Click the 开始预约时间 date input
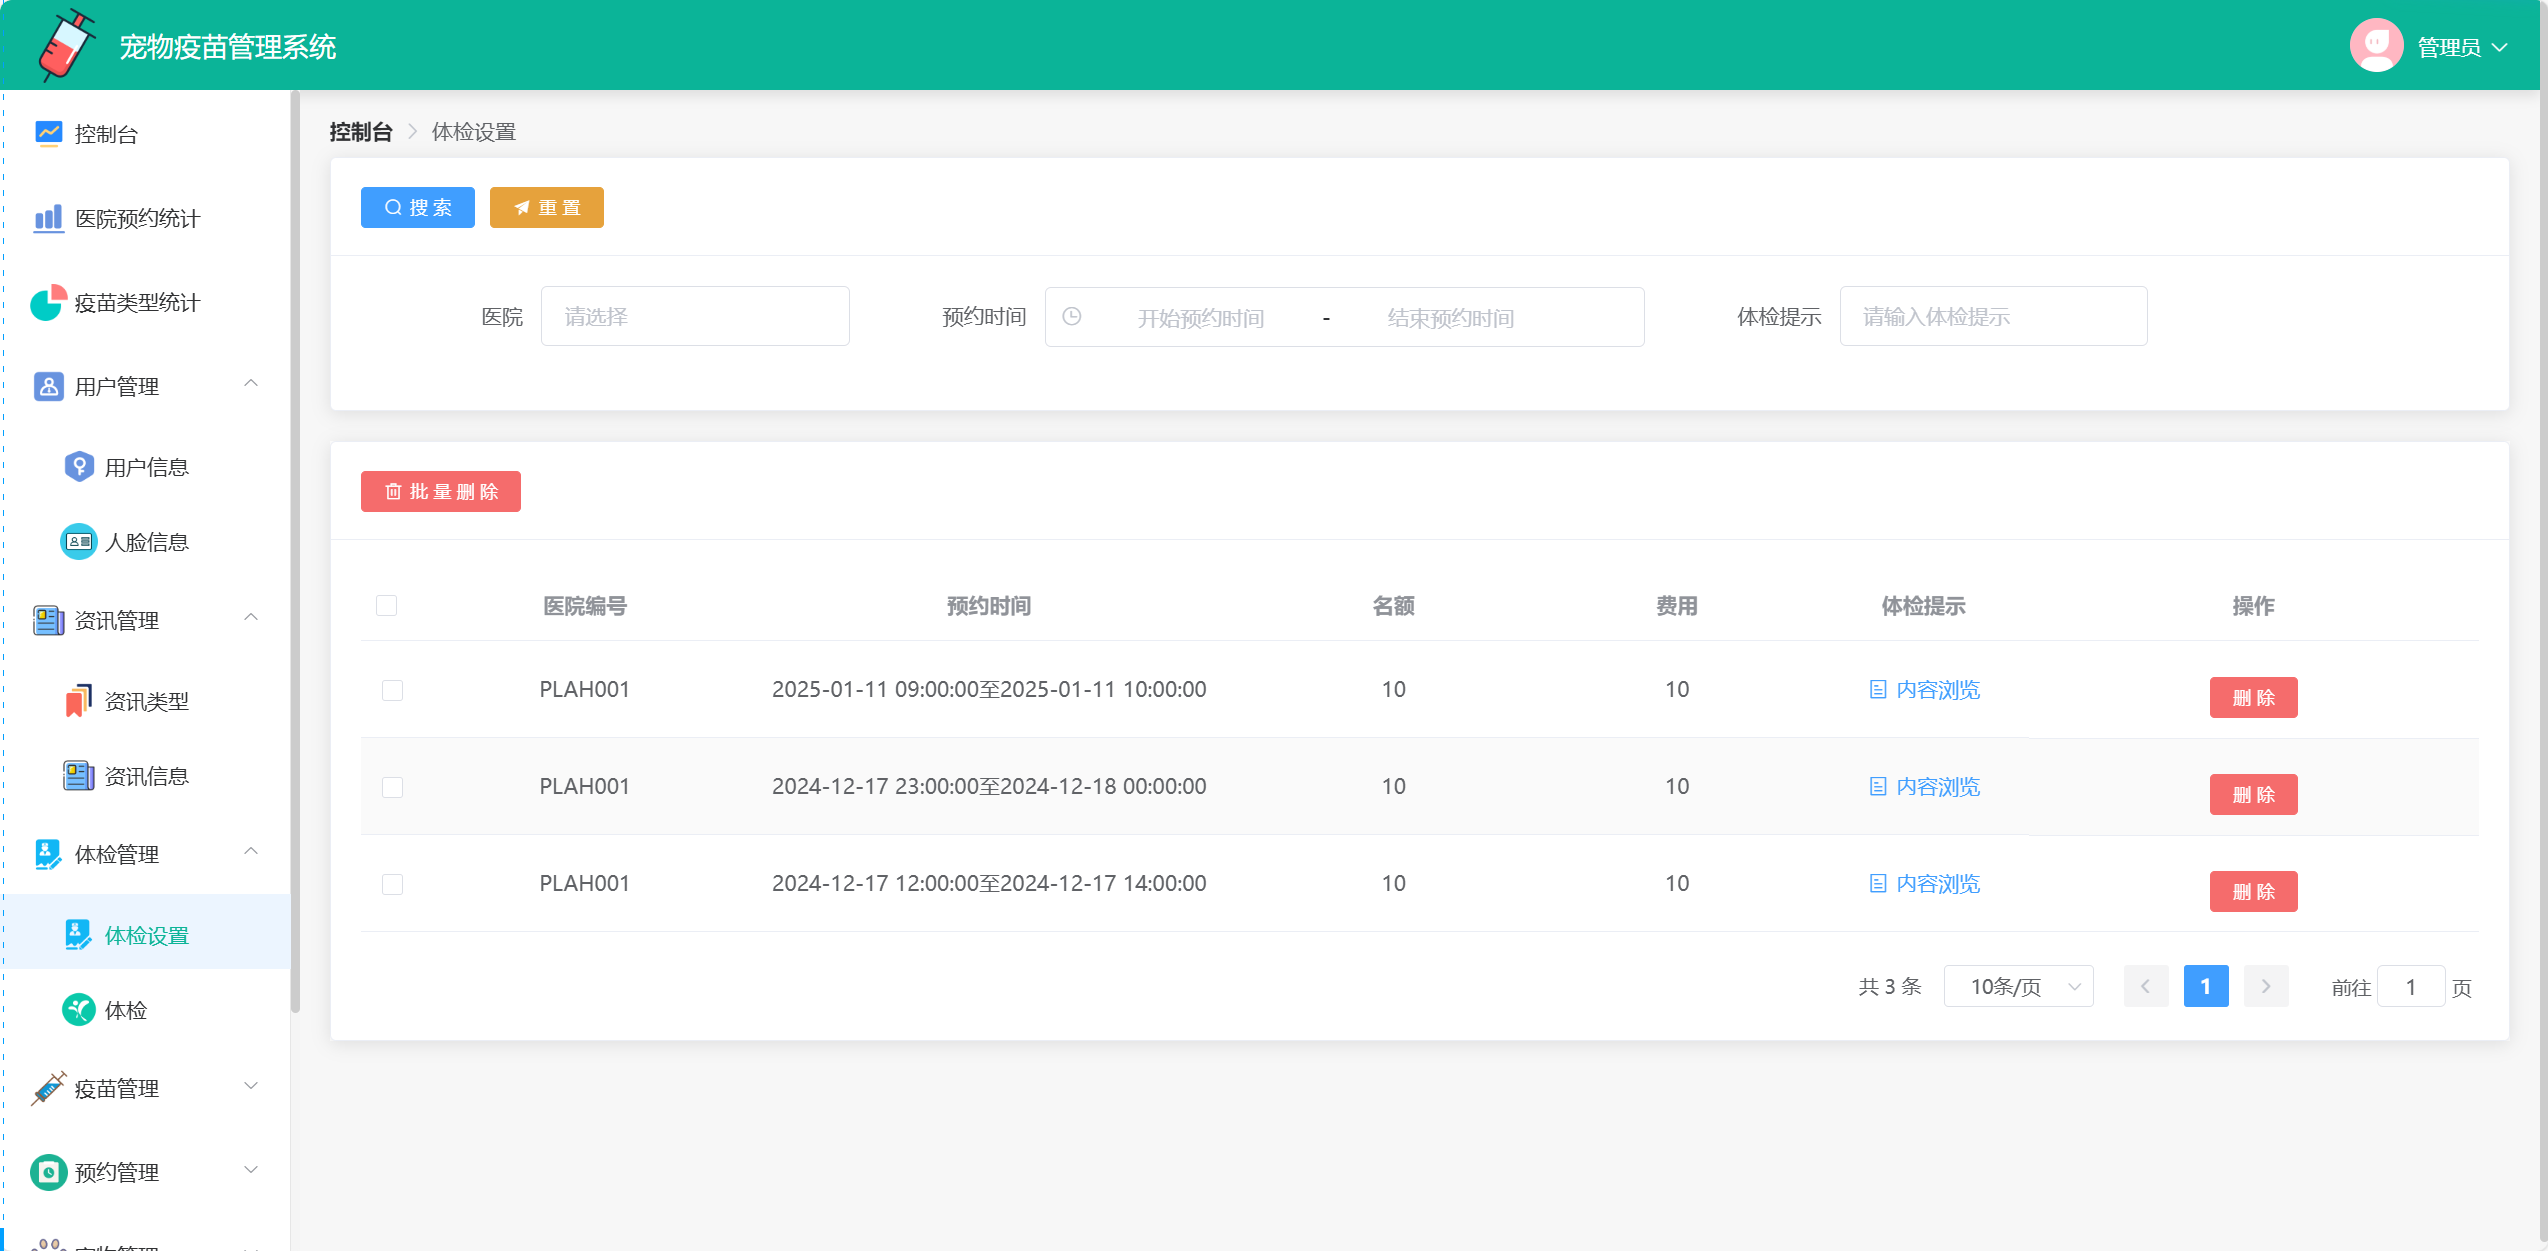 tap(1200, 318)
